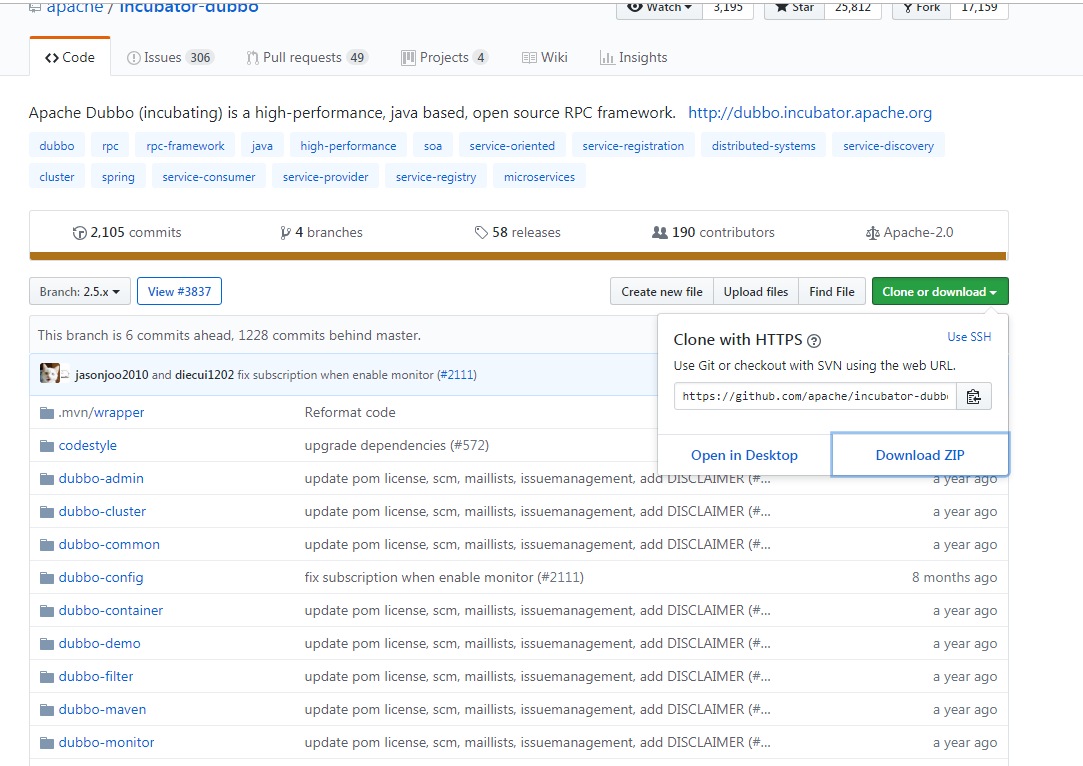1083x766 pixels.
Task: Click the language breakdown color bar
Action: click(518, 256)
